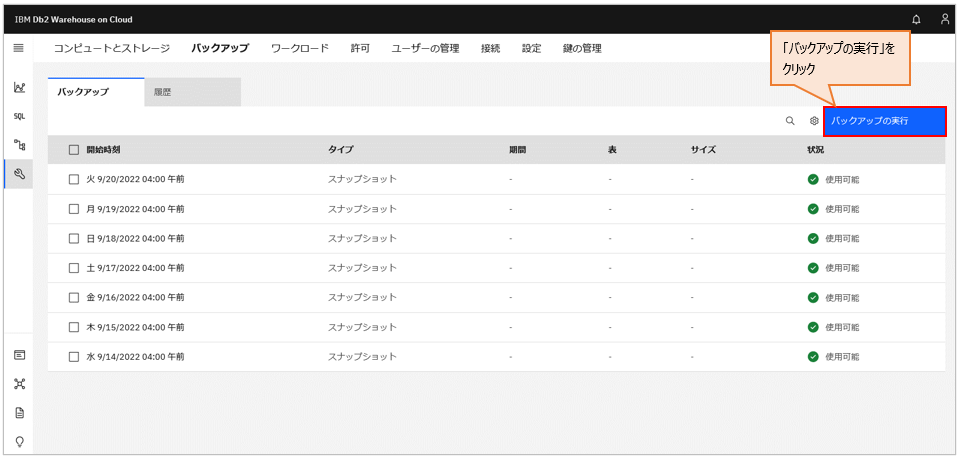961x457 pixels.
Task: Click 使用可能 status text in 9/18/2022 row
Action: coord(842,238)
